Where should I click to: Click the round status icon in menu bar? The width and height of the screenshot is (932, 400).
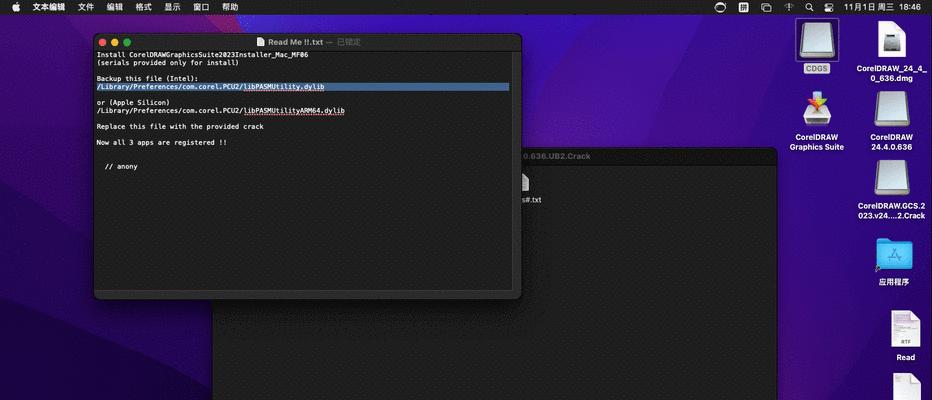720,7
